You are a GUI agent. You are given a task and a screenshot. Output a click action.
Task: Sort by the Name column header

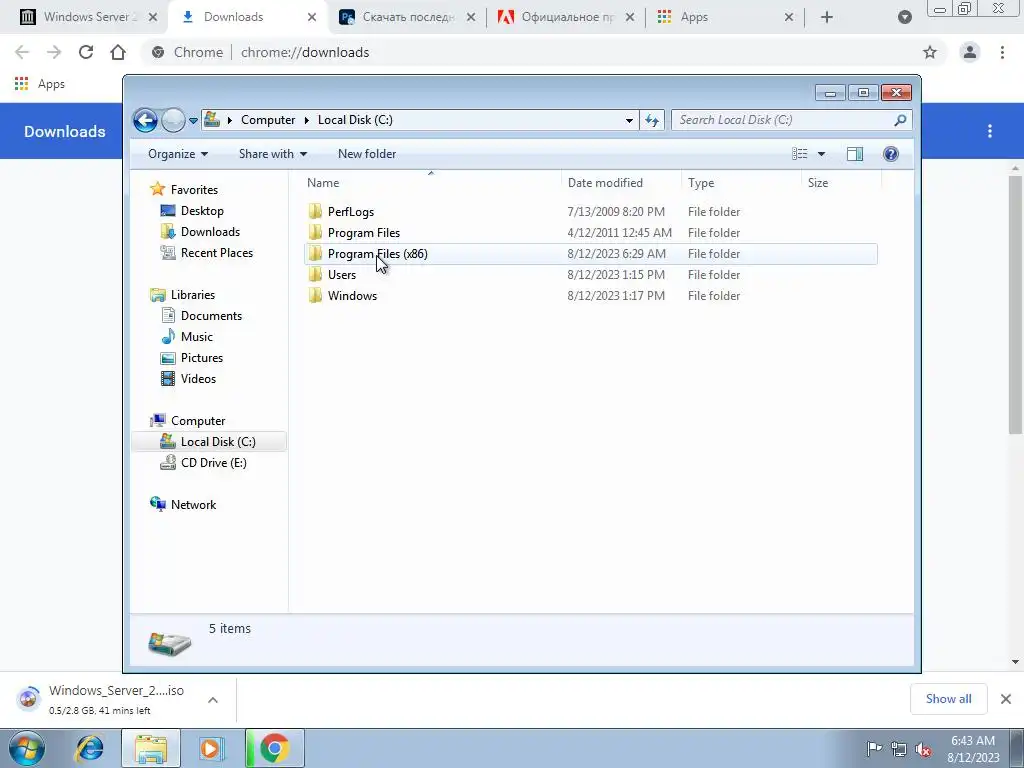click(x=431, y=183)
